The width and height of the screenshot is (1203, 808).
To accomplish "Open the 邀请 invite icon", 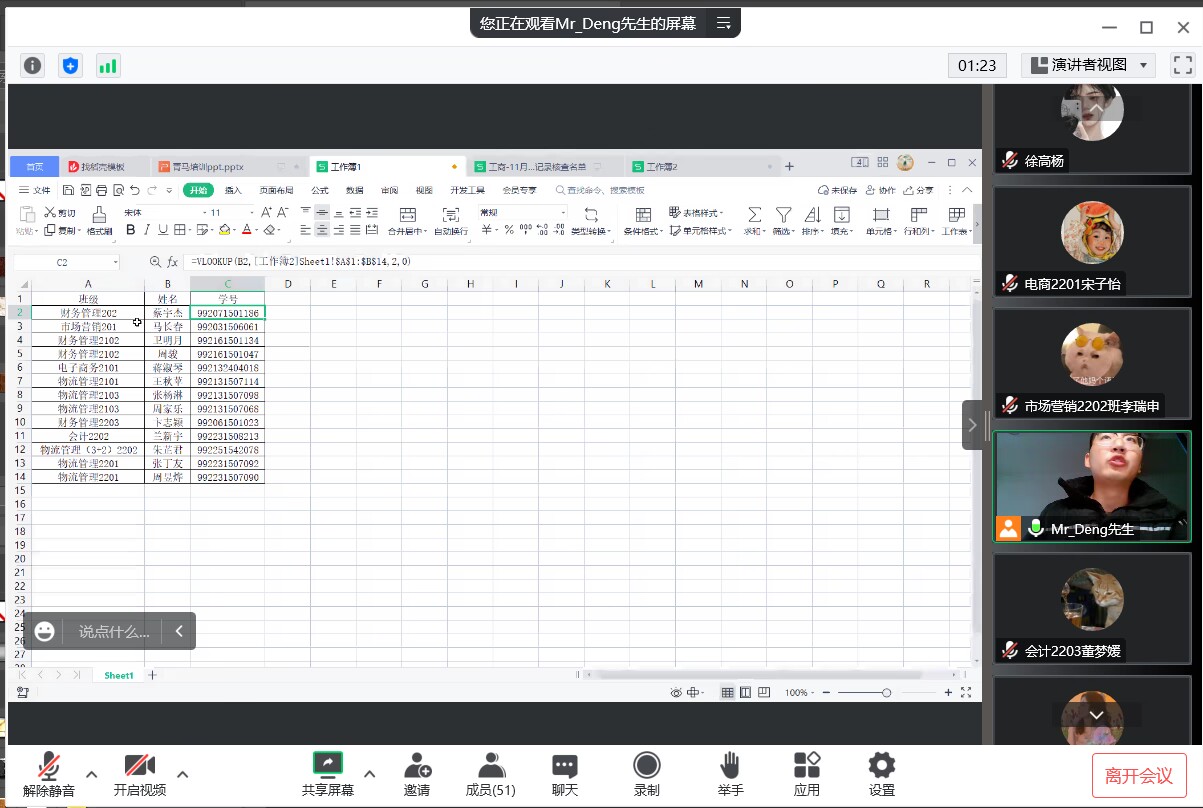I will (417, 774).
